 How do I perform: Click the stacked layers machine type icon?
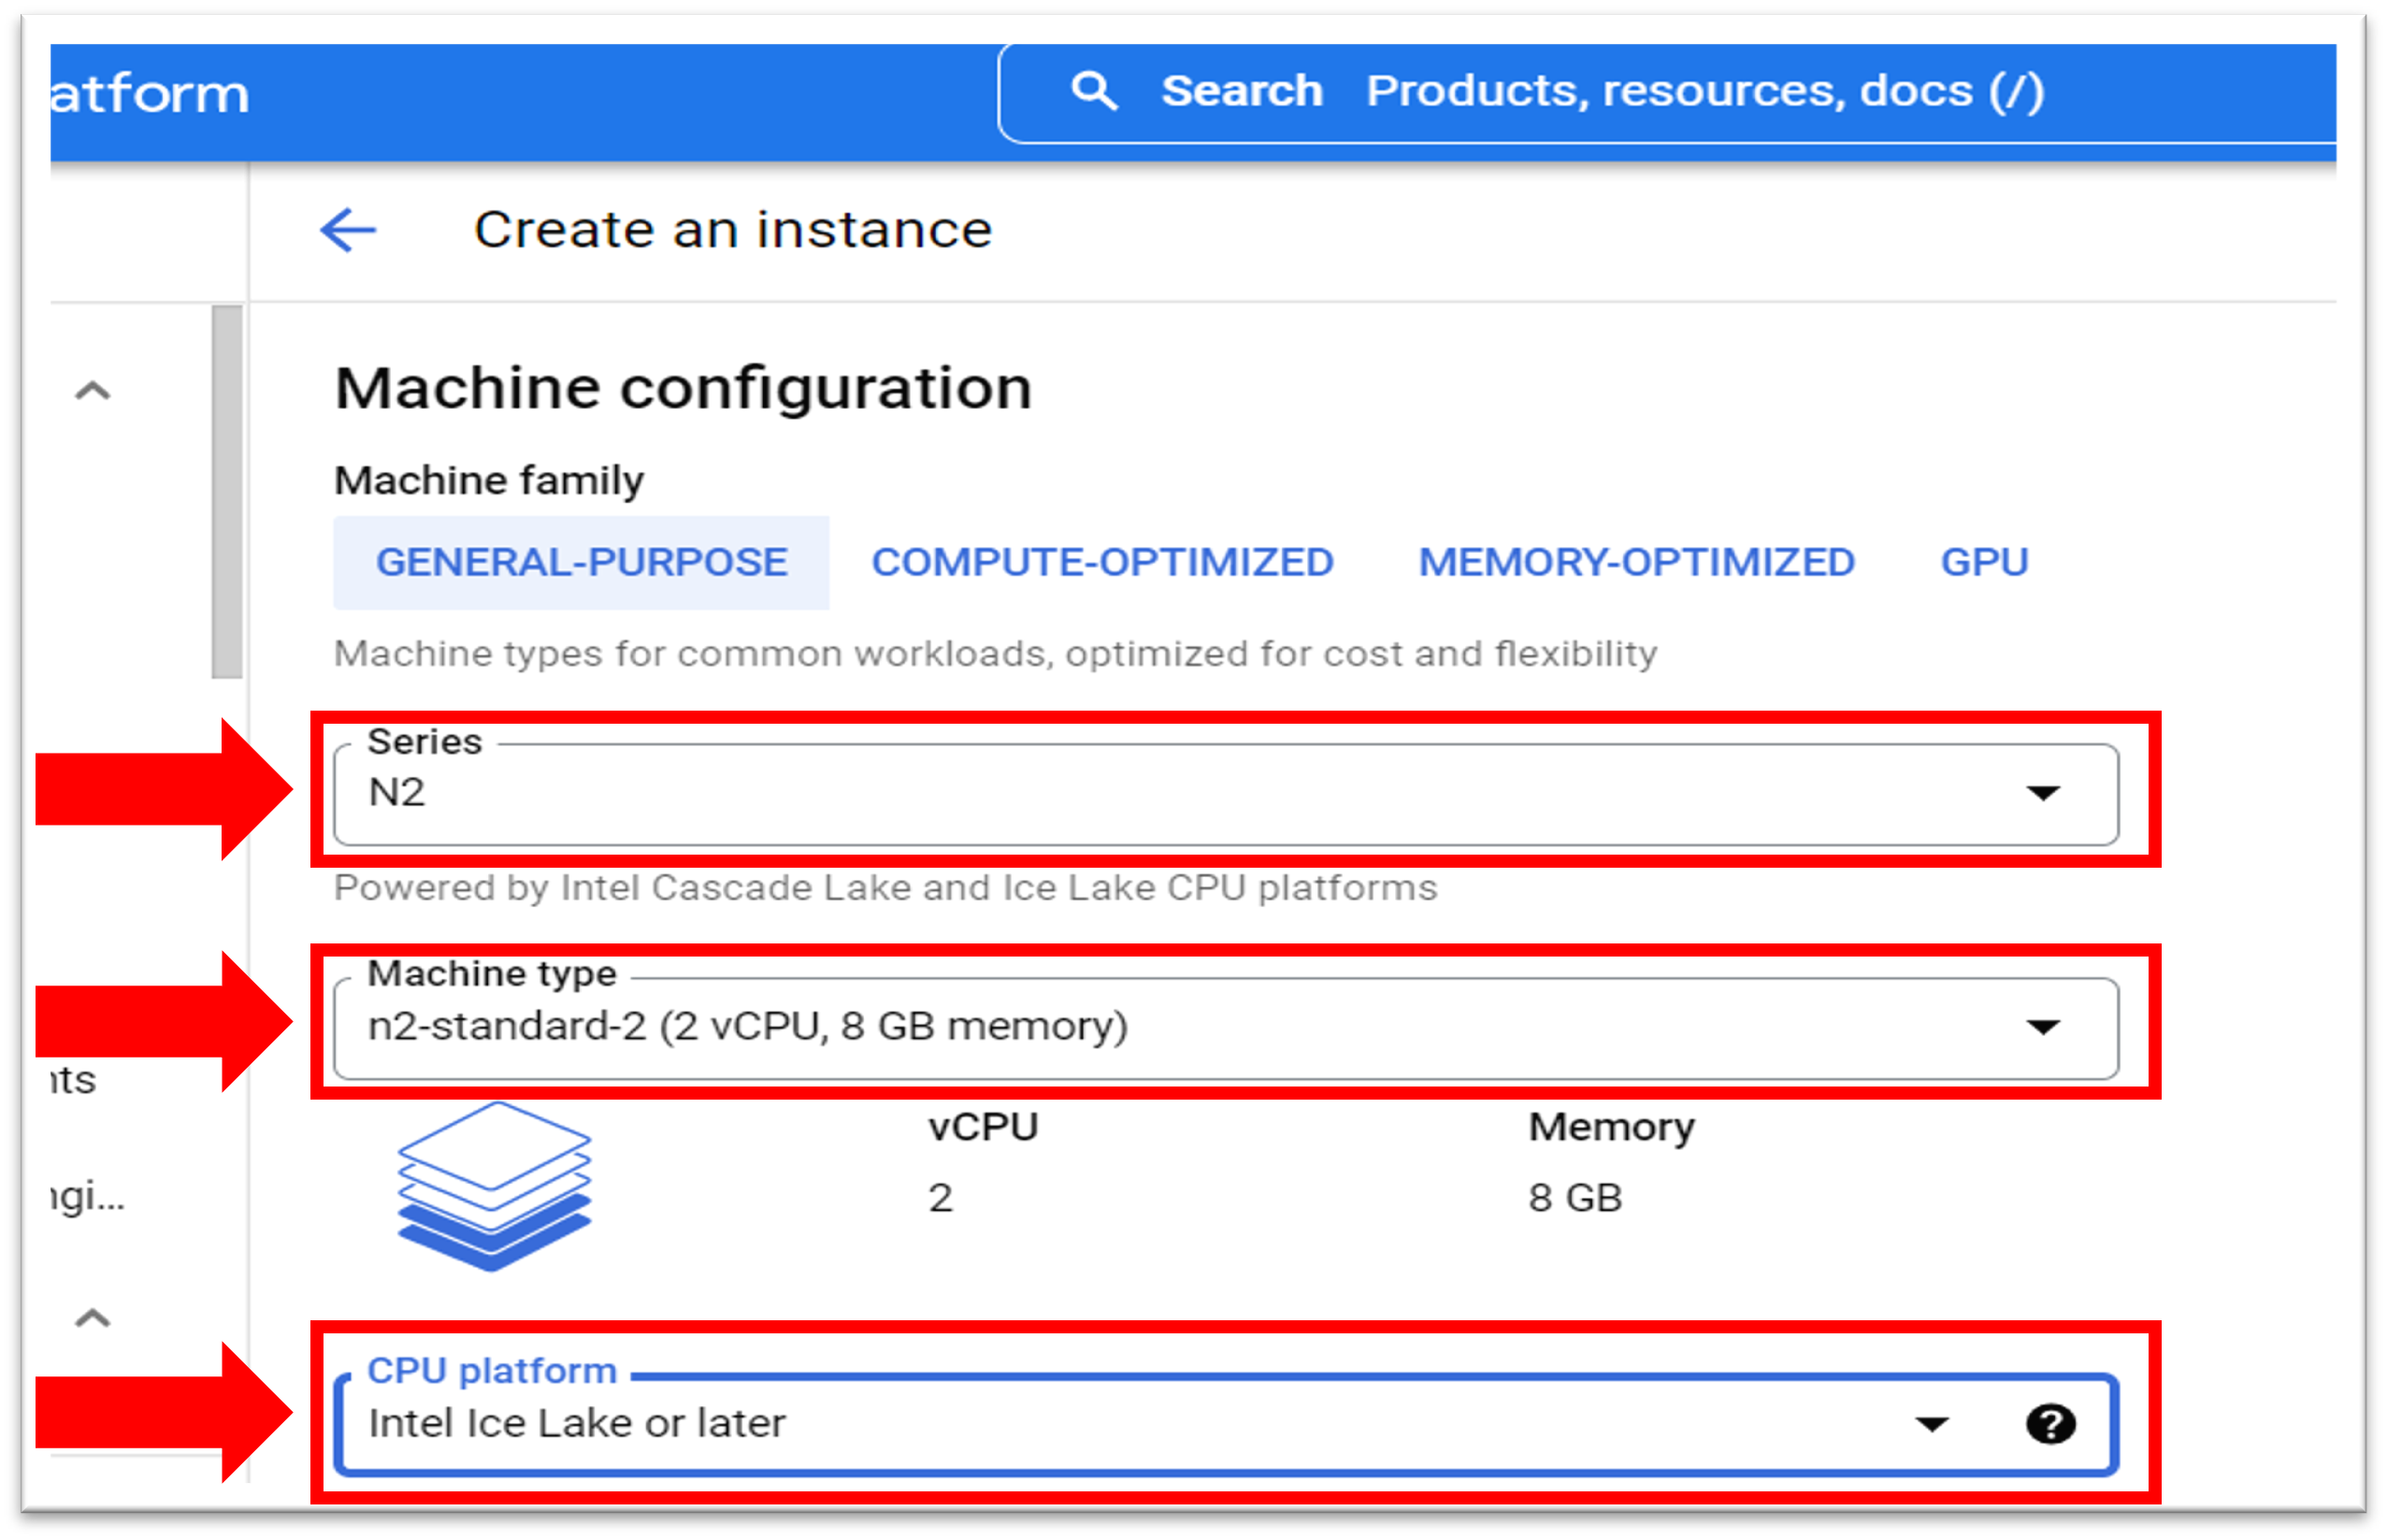pyautogui.click(x=494, y=1186)
